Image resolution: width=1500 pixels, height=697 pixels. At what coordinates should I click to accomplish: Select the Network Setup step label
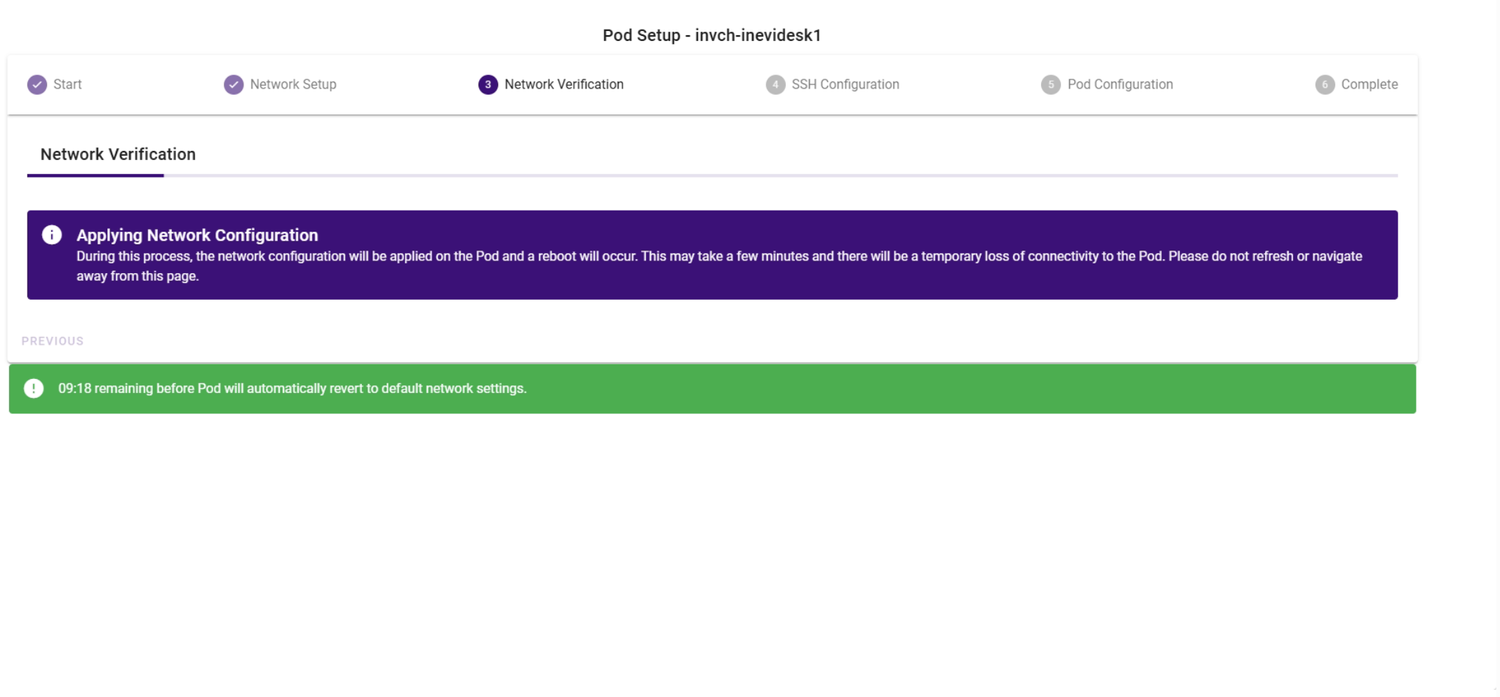pos(295,84)
